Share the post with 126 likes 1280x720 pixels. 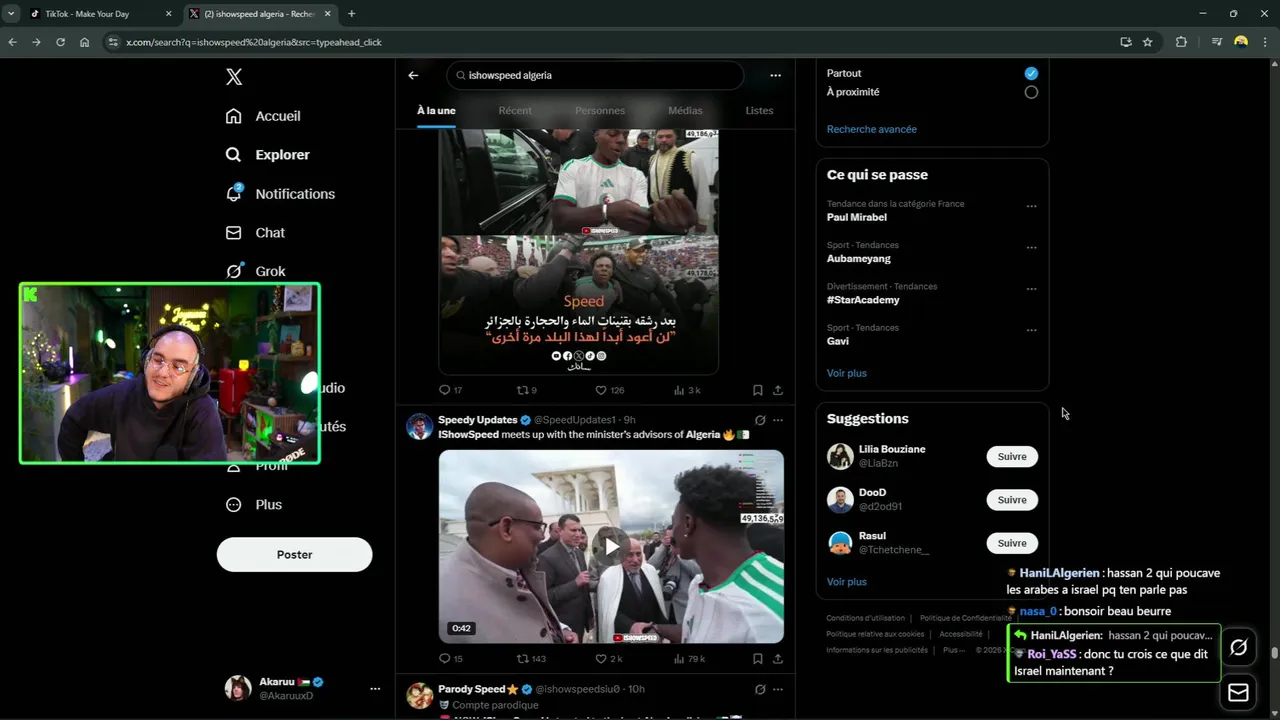pos(778,390)
